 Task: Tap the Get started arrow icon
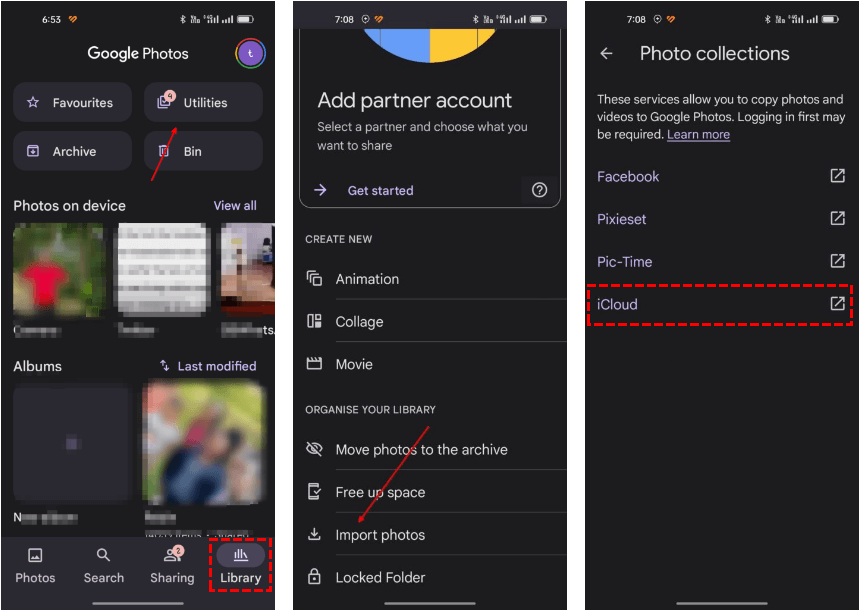[x=320, y=190]
